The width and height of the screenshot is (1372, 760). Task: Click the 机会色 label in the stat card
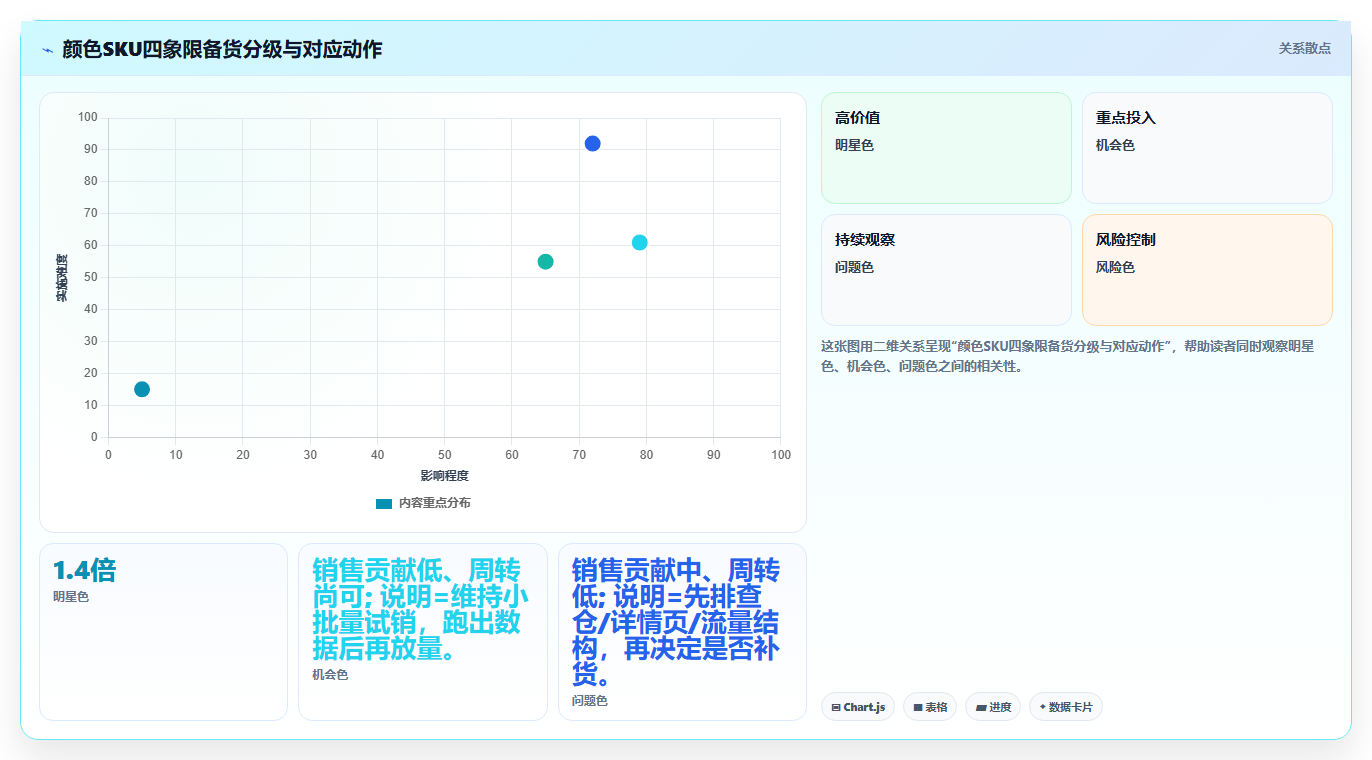coord(330,675)
